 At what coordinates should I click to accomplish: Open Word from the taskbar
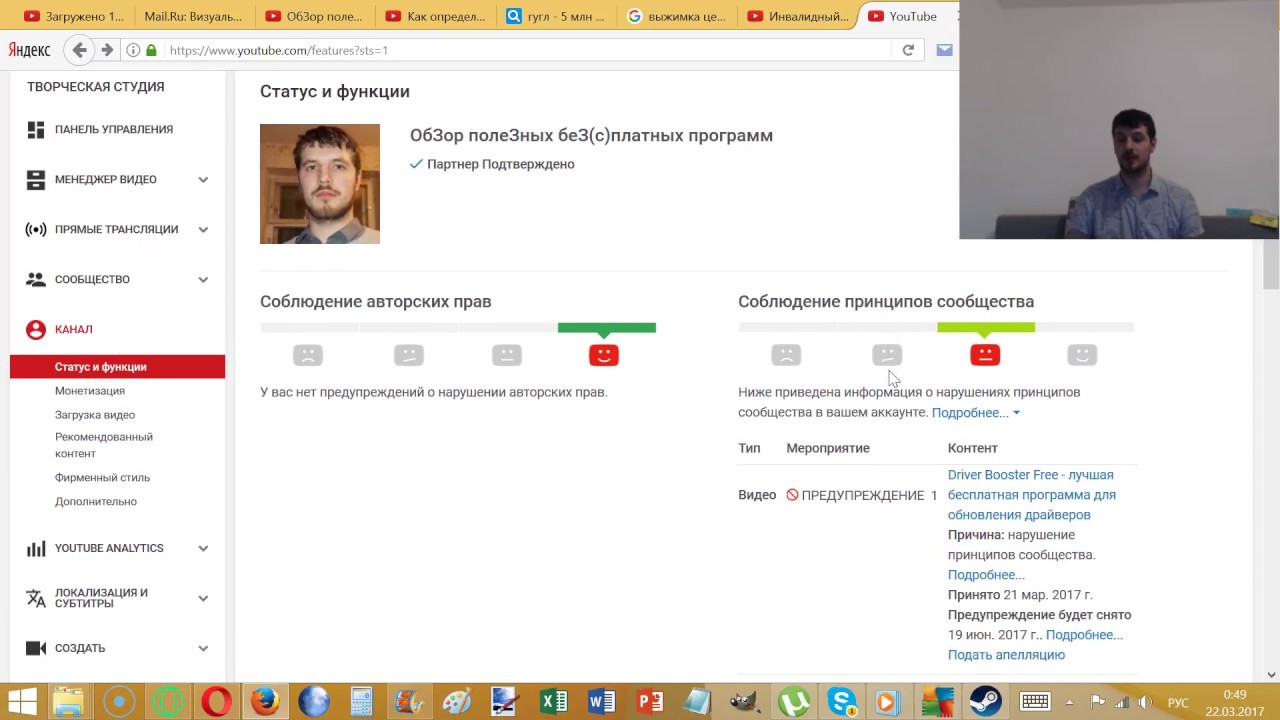(x=601, y=701)
